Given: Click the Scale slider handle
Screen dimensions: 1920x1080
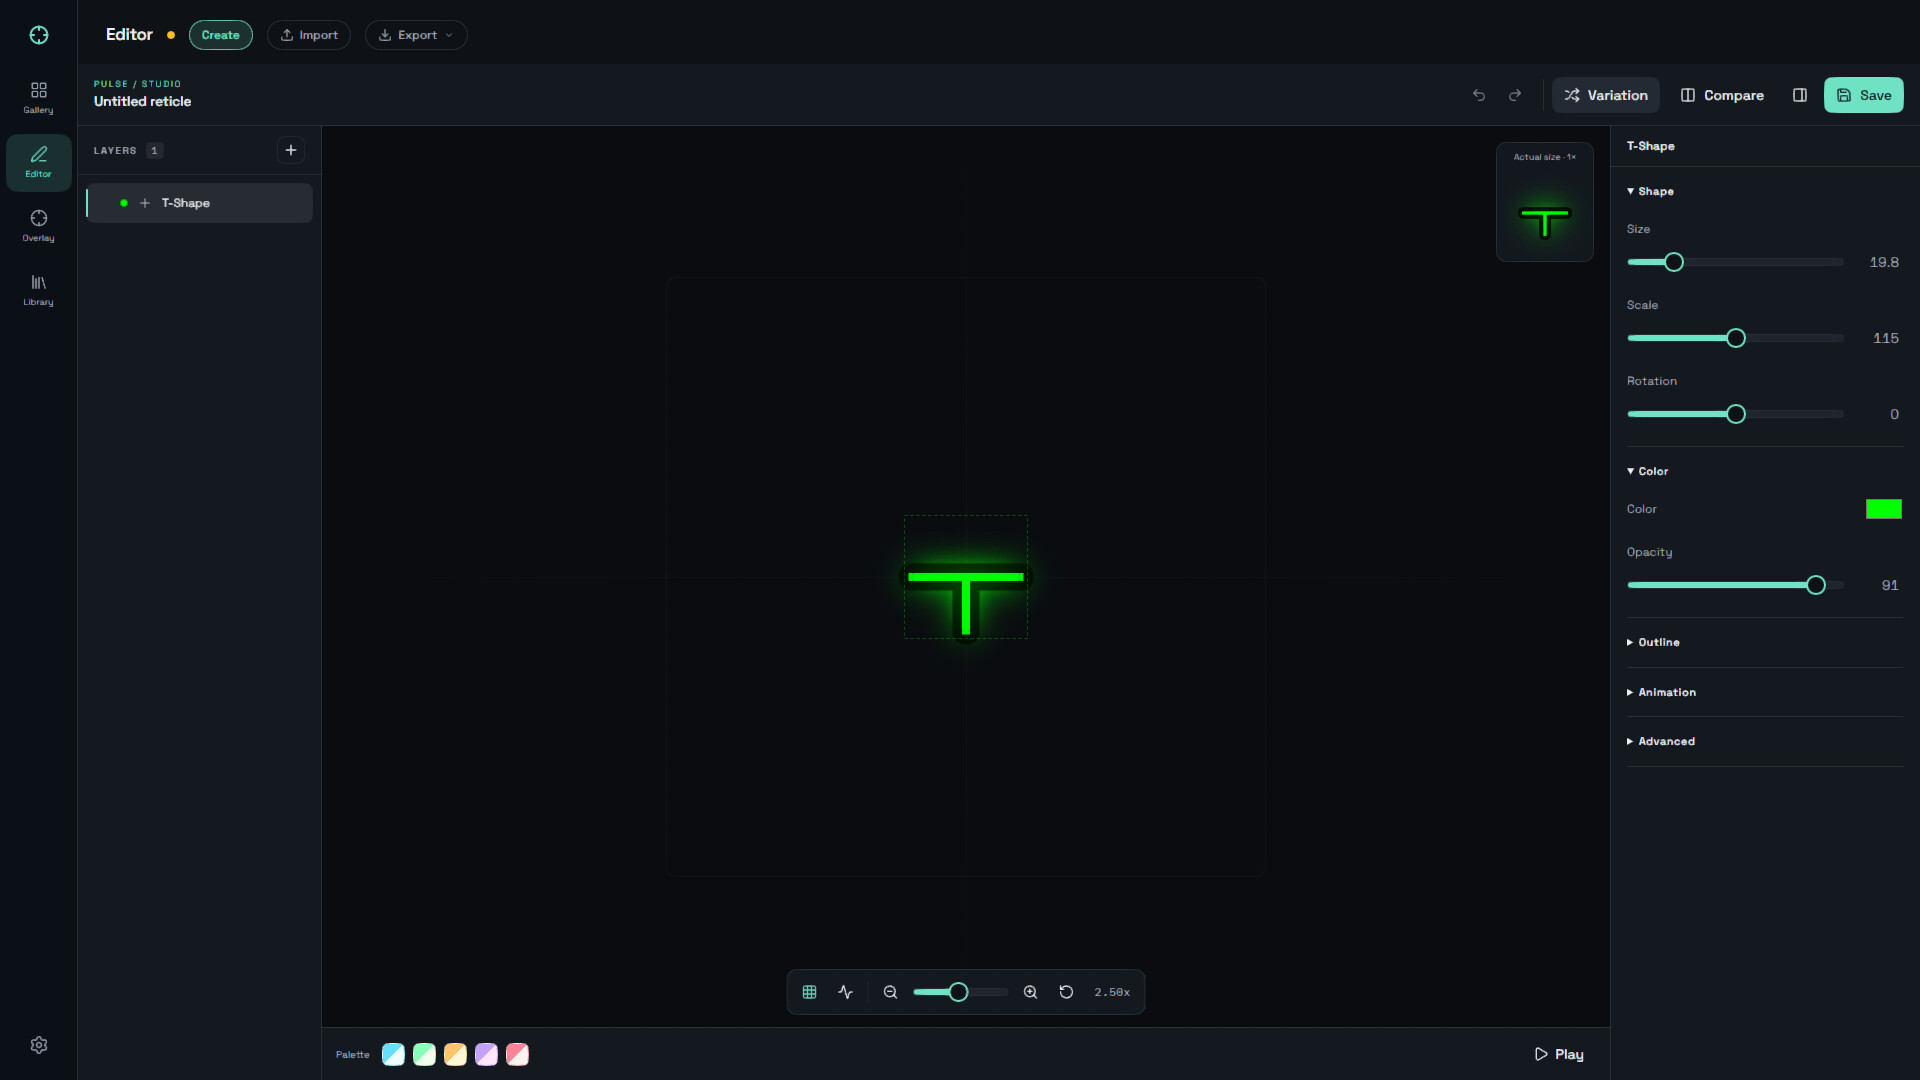Looking at the screenshot, I should pyautogui.click(x=1736, y=338).
